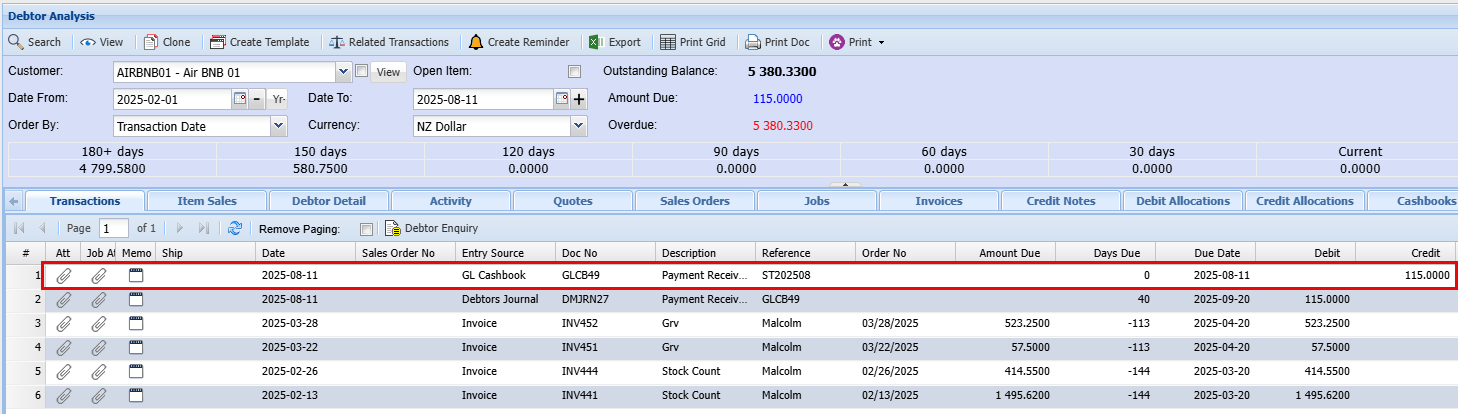Screen dimensions: 1458x414
Task: Click the Related Transactions toolbar button
Action: pos(390,42)
